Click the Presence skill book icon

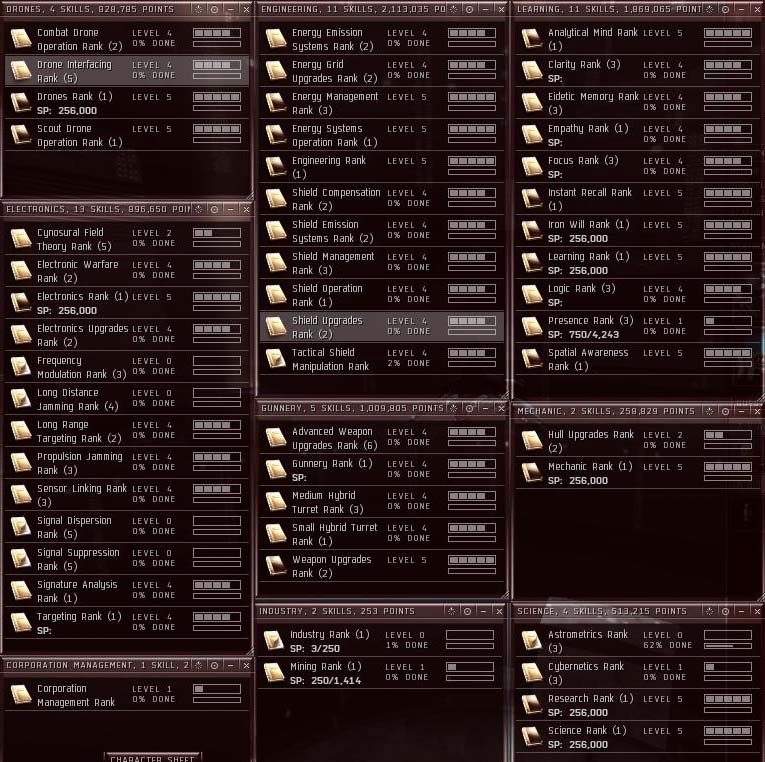pos(531,327)
